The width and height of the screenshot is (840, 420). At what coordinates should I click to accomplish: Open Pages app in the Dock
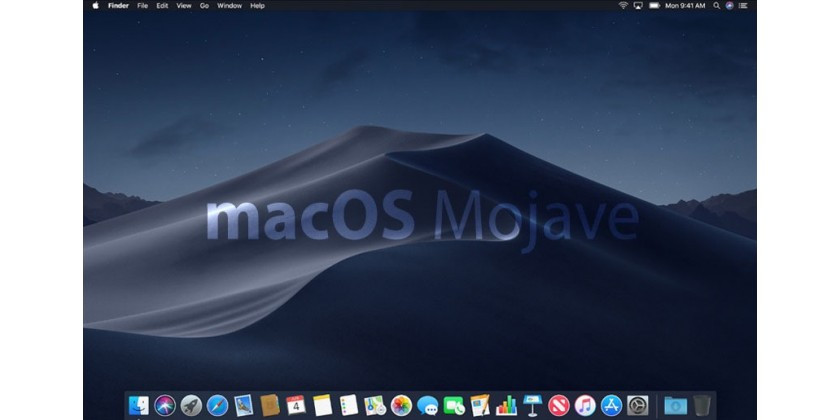480,406
